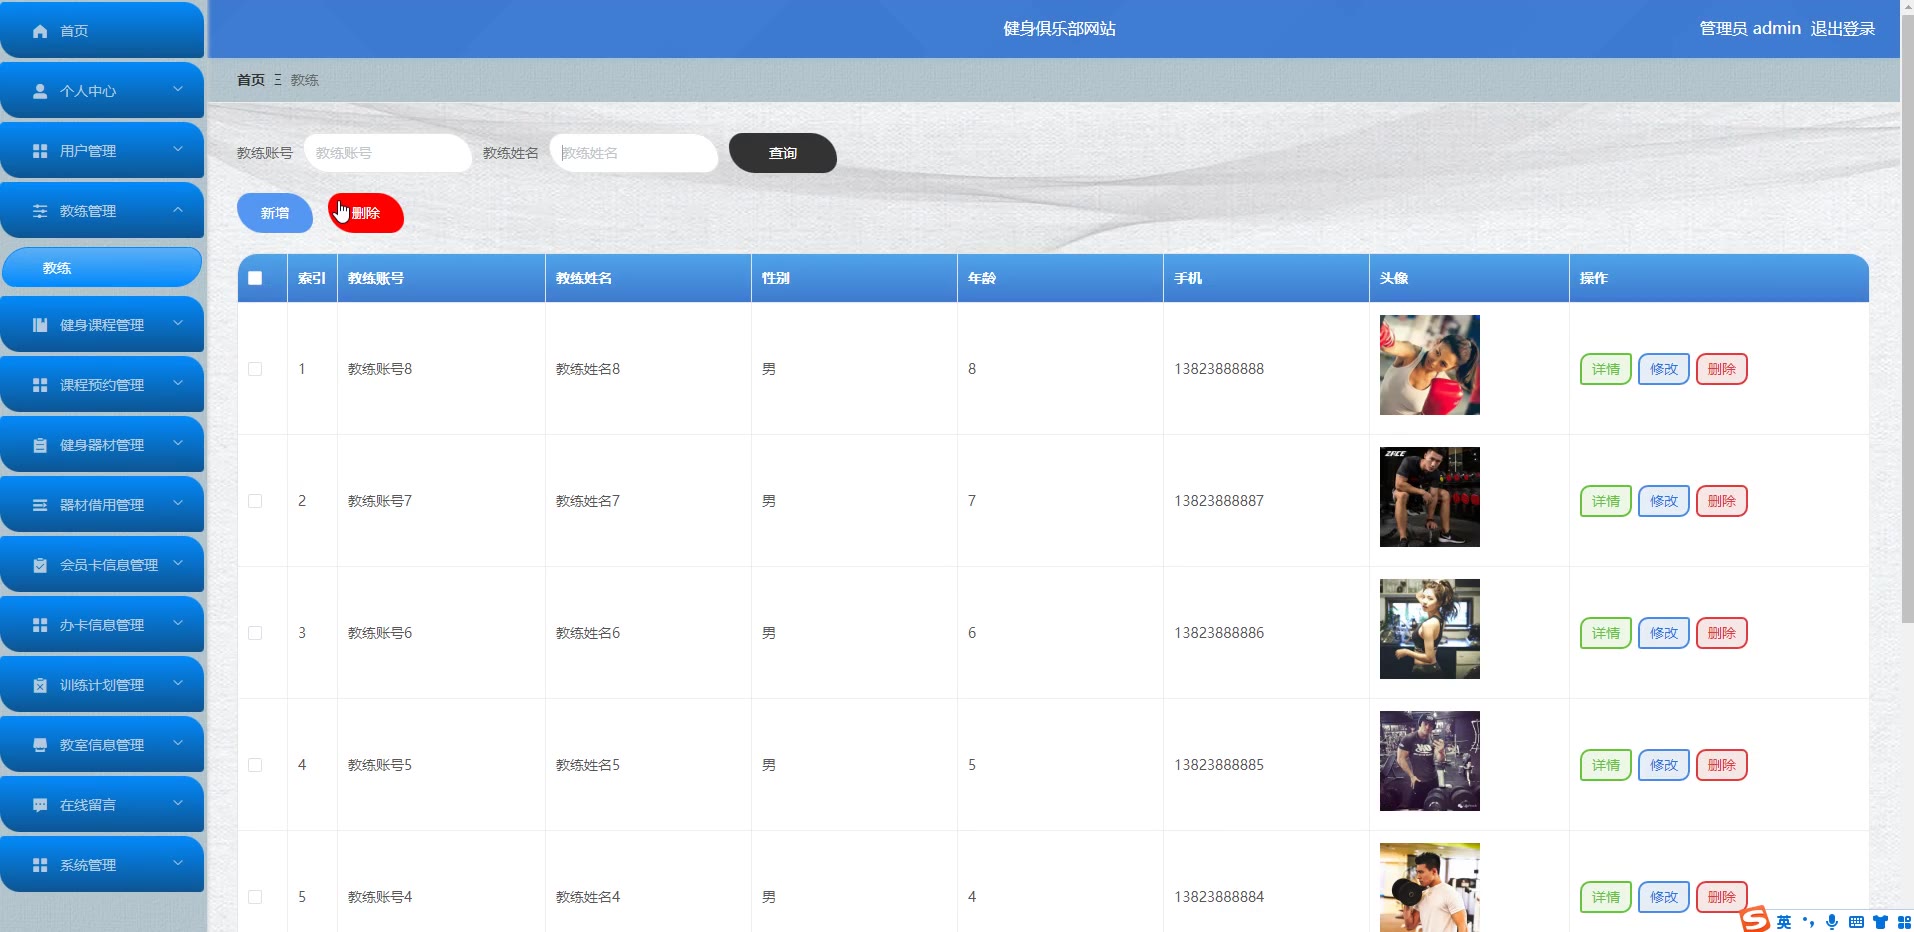Viewport: 1914px width, 932px height.
Task: Click 修改 for row 教练账号7
Action: 1664,501
